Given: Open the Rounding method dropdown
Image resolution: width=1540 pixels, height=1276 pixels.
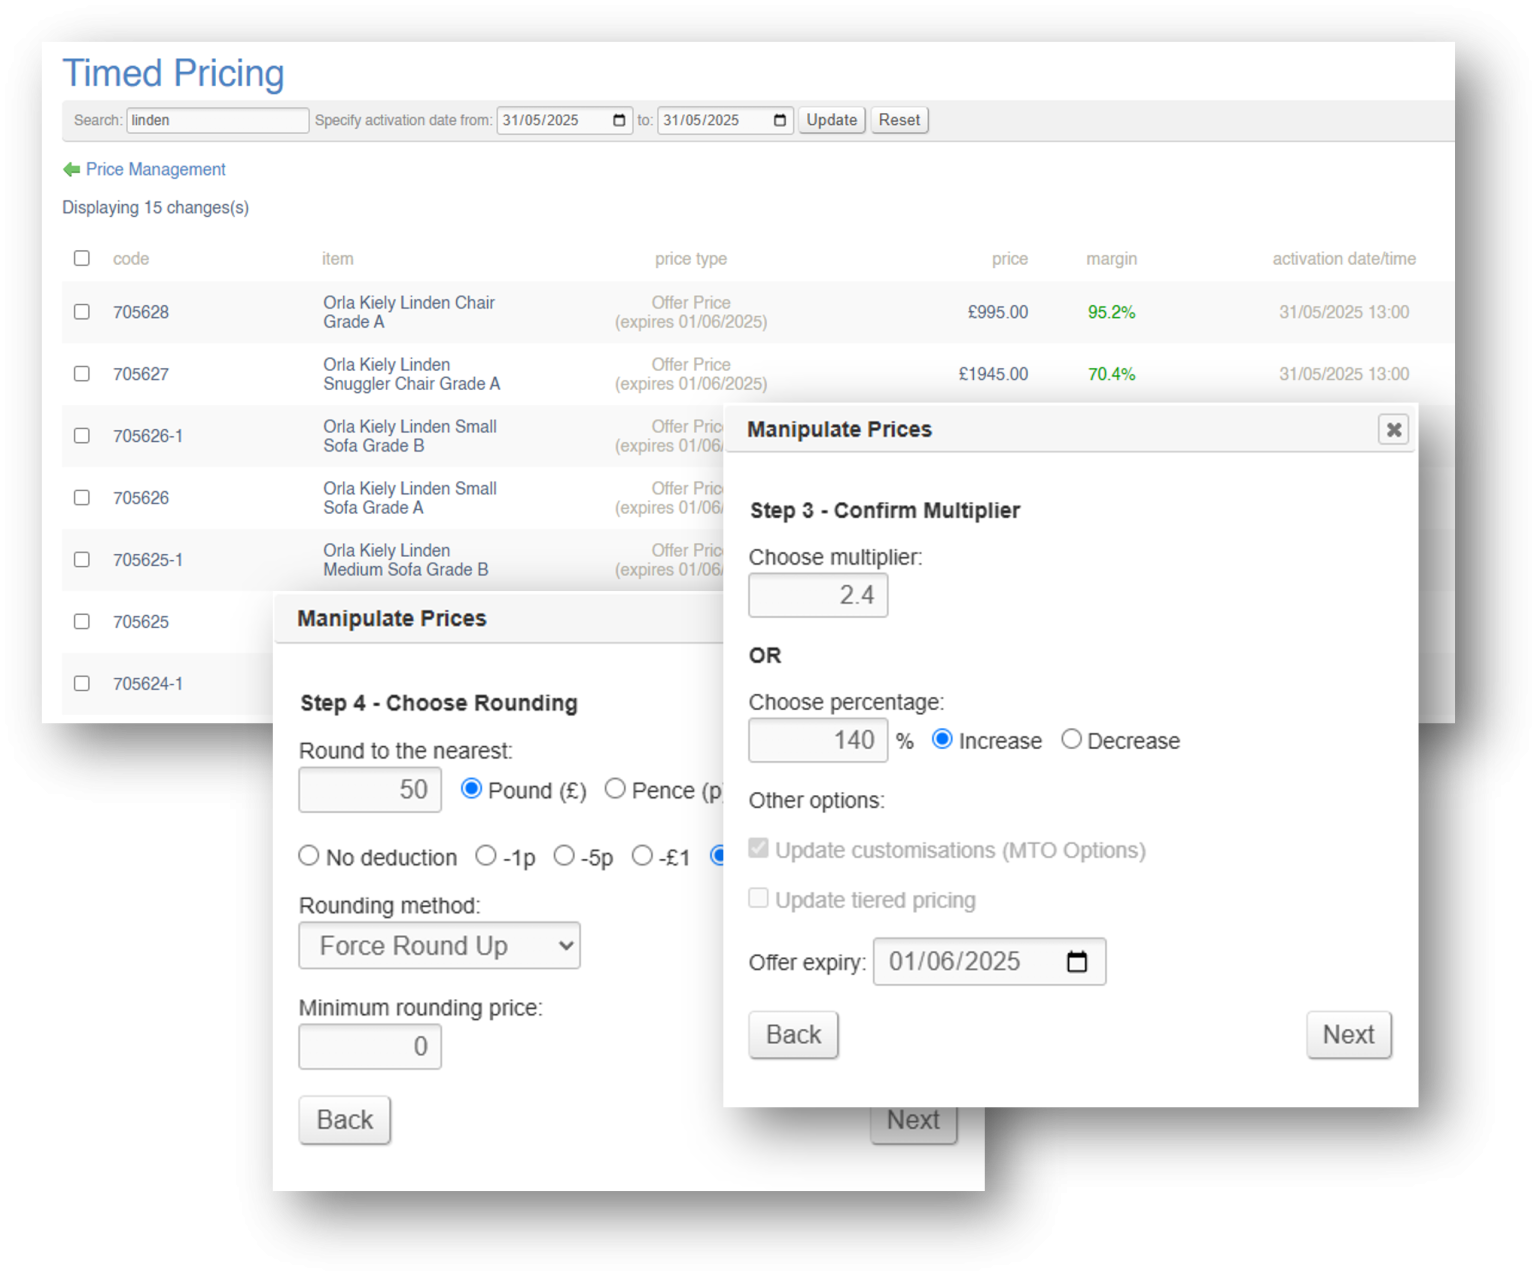Looking at the screenshot, I should [x=439, y=945].
